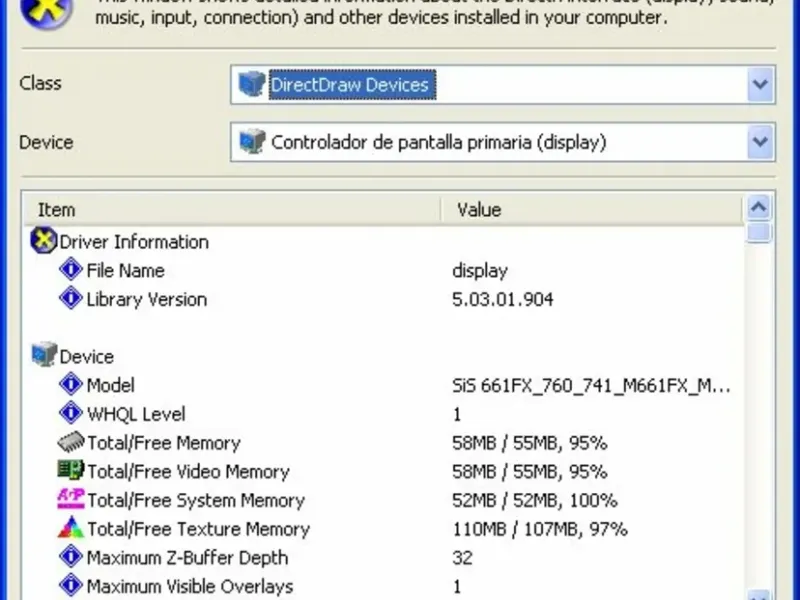This screenshot has width=800, height=600.
Task: Click the AGP Total/Free System Memory icon
Action: coord(71,500)
